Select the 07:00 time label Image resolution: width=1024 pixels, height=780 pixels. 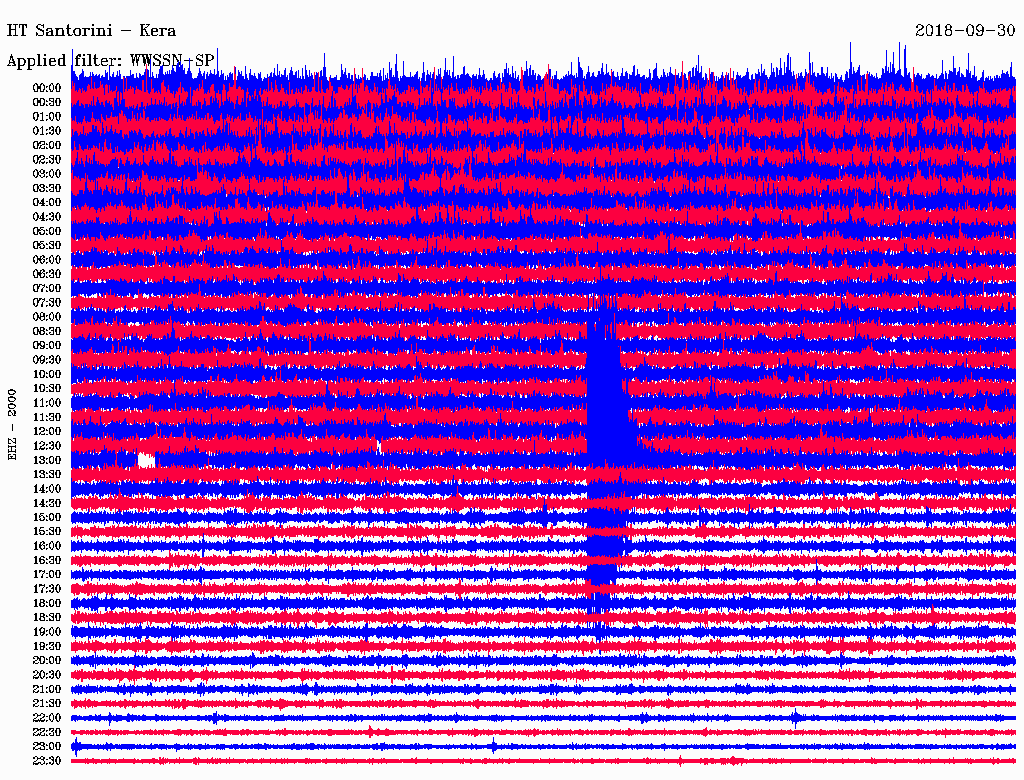(47, 289)
